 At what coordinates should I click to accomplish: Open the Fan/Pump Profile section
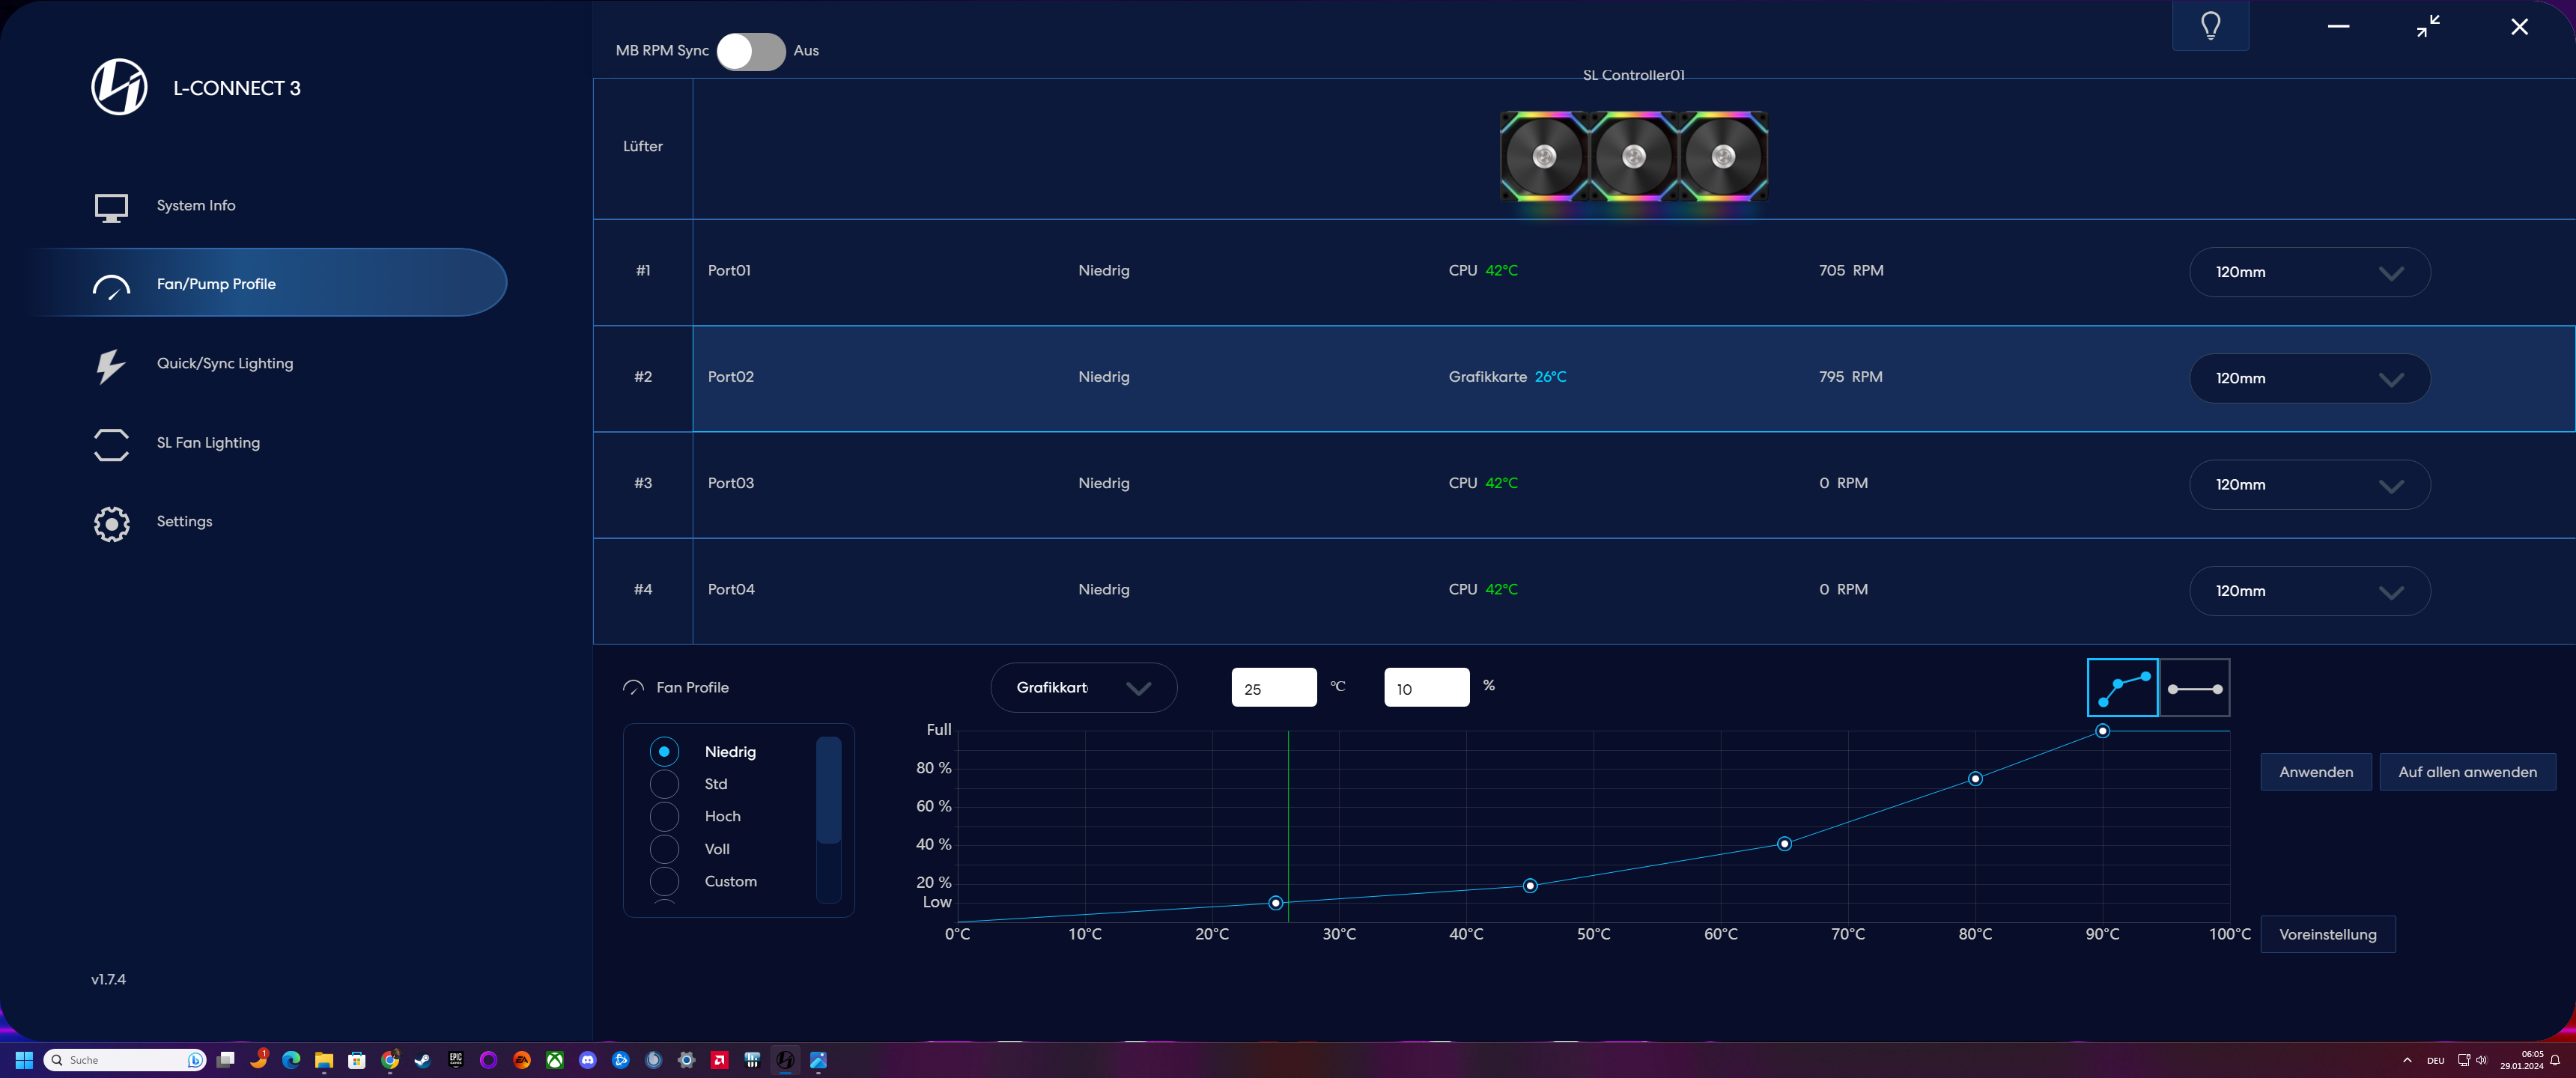coord(215,284)
